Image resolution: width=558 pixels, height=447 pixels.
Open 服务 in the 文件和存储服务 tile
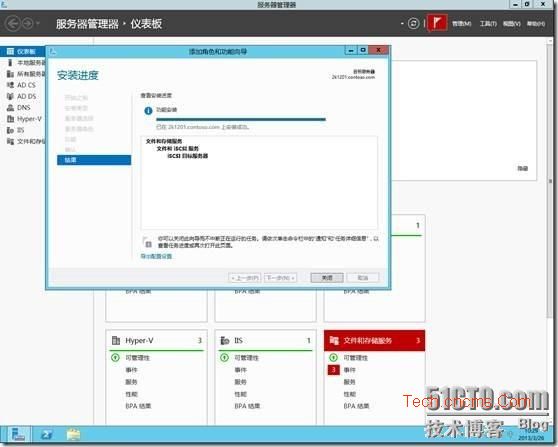pyautogui.click(x=349, y=382)
